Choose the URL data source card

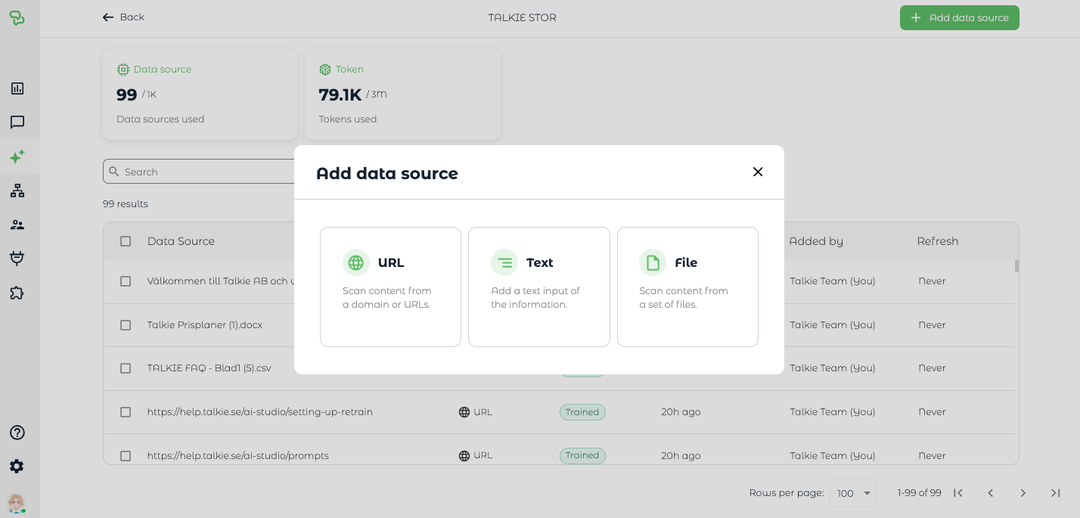(x=391, y=287)
